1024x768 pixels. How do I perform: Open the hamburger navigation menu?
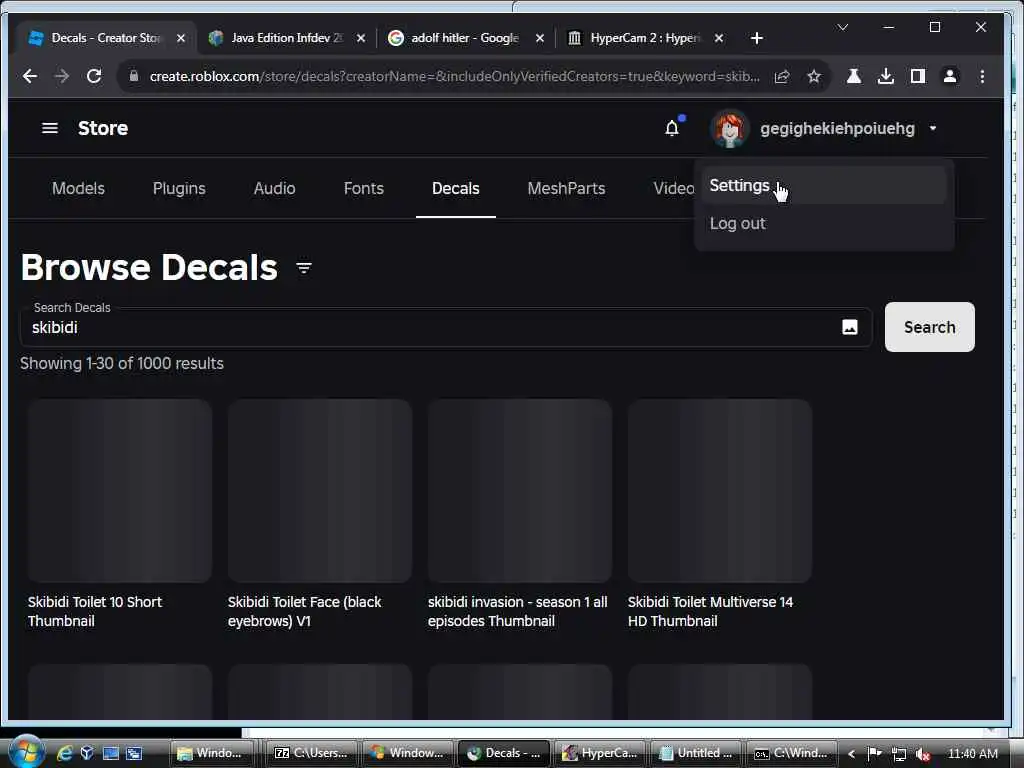50,128
